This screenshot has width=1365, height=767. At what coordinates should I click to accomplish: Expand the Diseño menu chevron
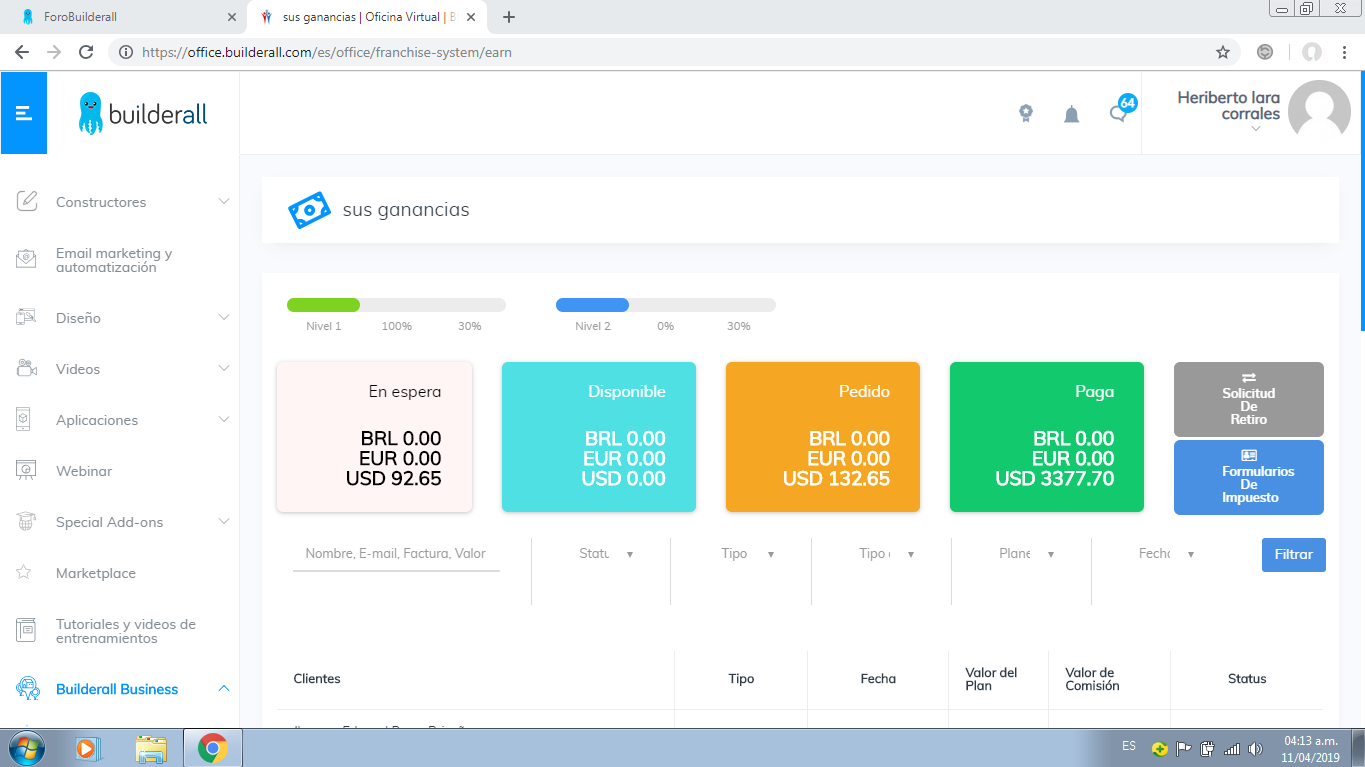point(224,317)
